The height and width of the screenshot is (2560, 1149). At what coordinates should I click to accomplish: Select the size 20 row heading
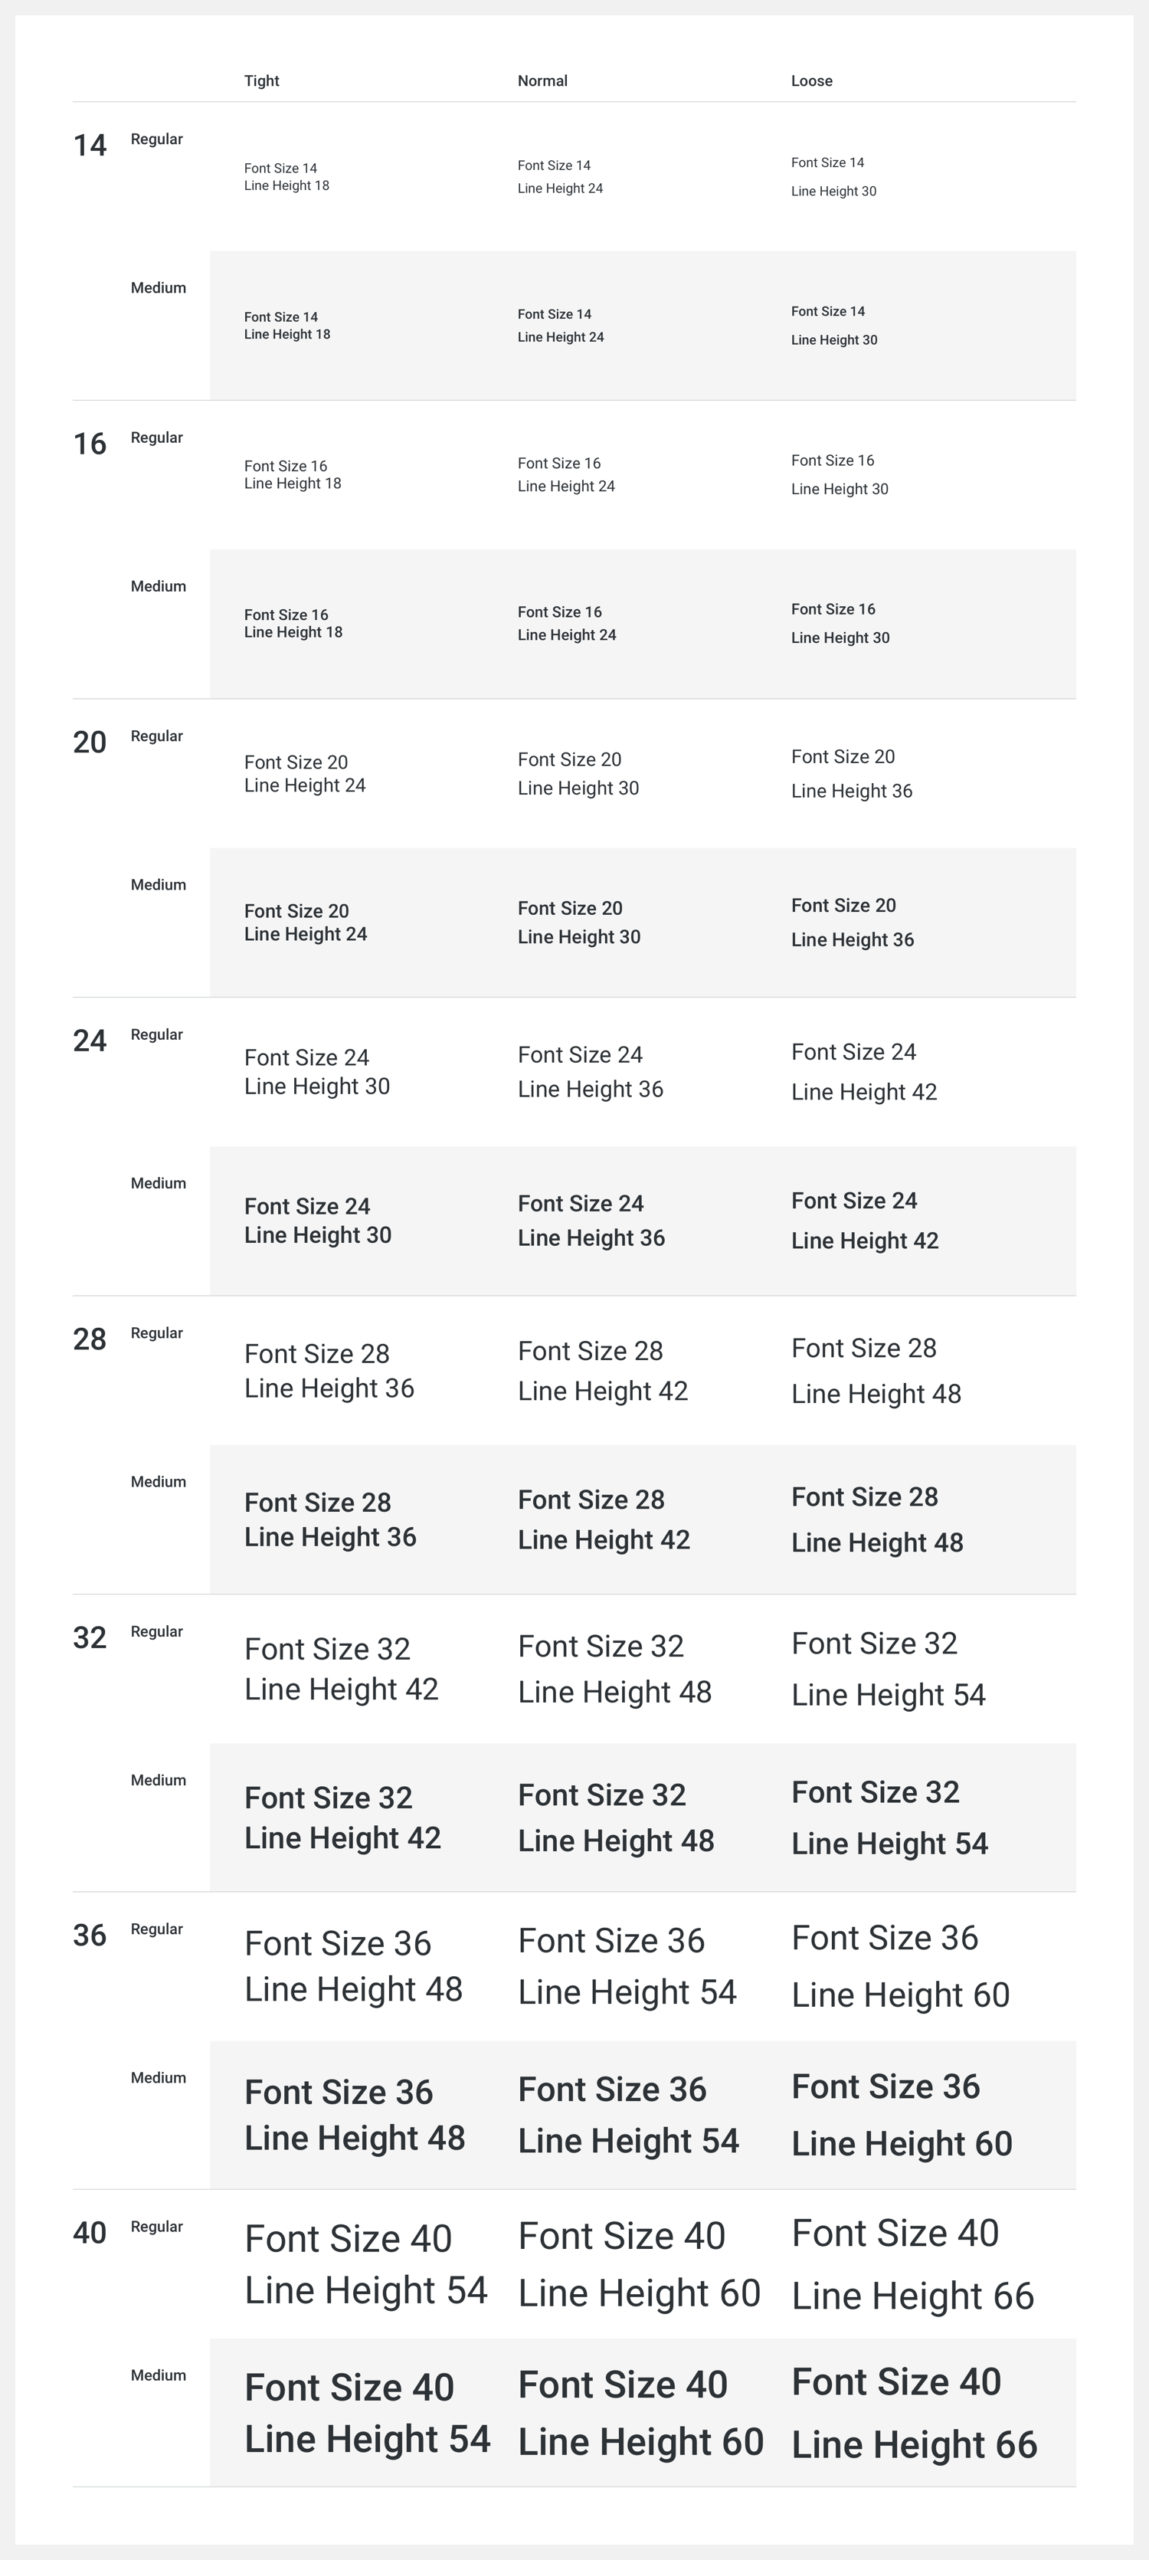click(90, 742)
